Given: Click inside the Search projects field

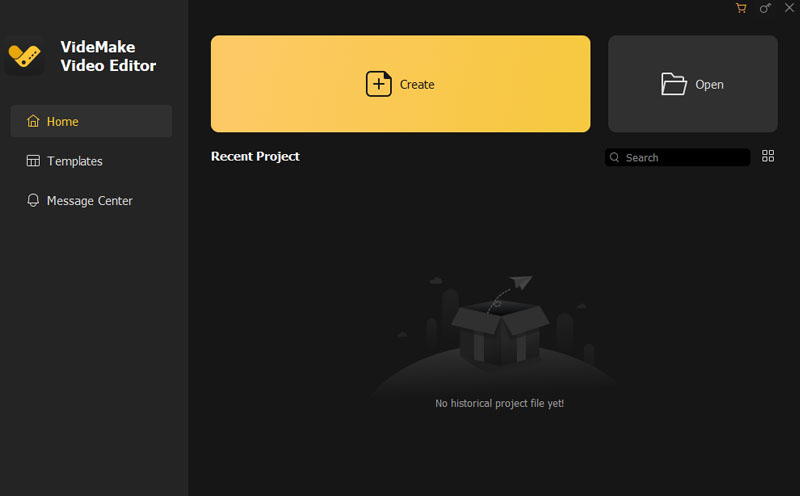Looking at the screenshot, I should point(678,157).
